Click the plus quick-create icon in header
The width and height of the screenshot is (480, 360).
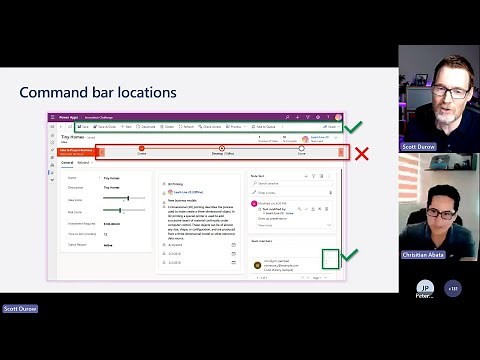pyautogui.click(x=298, y=117)
